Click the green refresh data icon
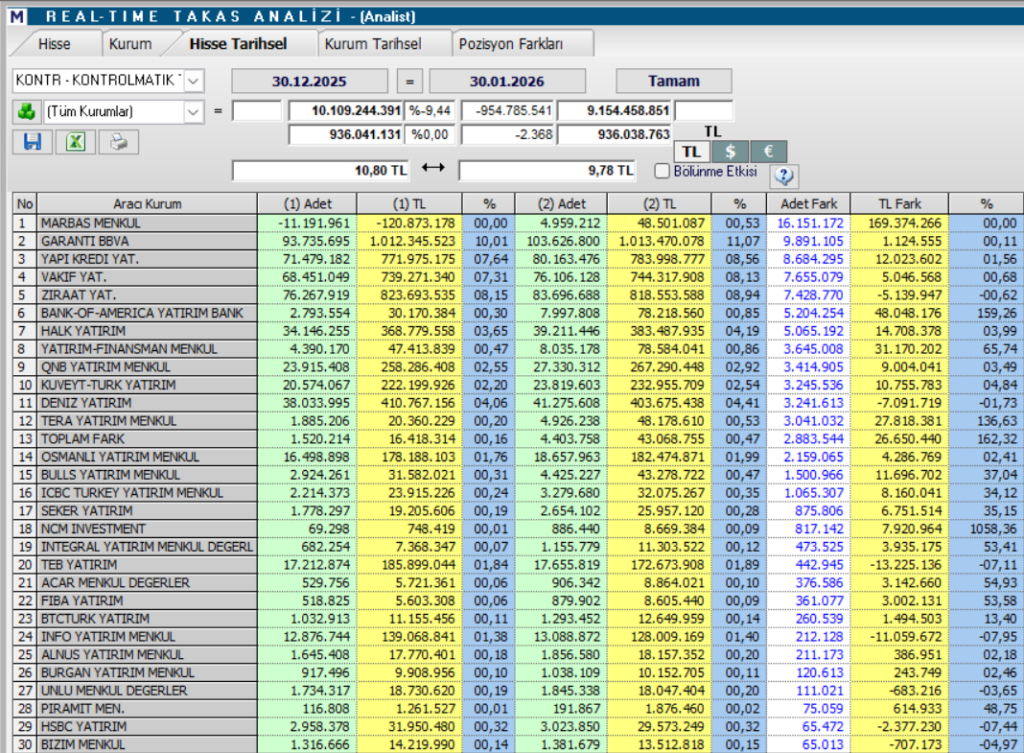Image resolution: width=1024 pixels, height=753 pixels. point(29,112)
